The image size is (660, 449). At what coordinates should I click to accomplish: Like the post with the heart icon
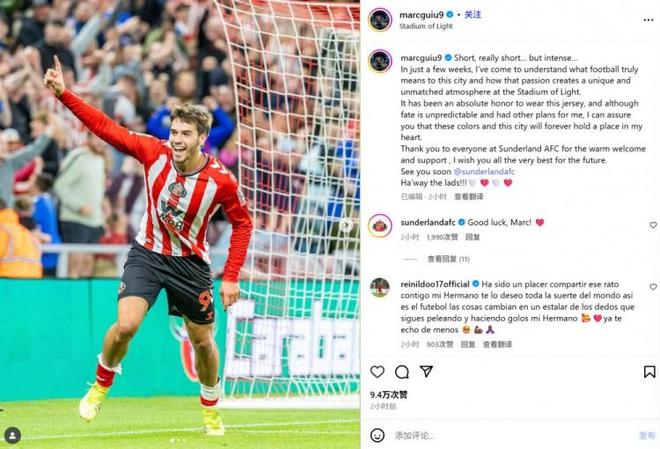(x=377, y=372)
